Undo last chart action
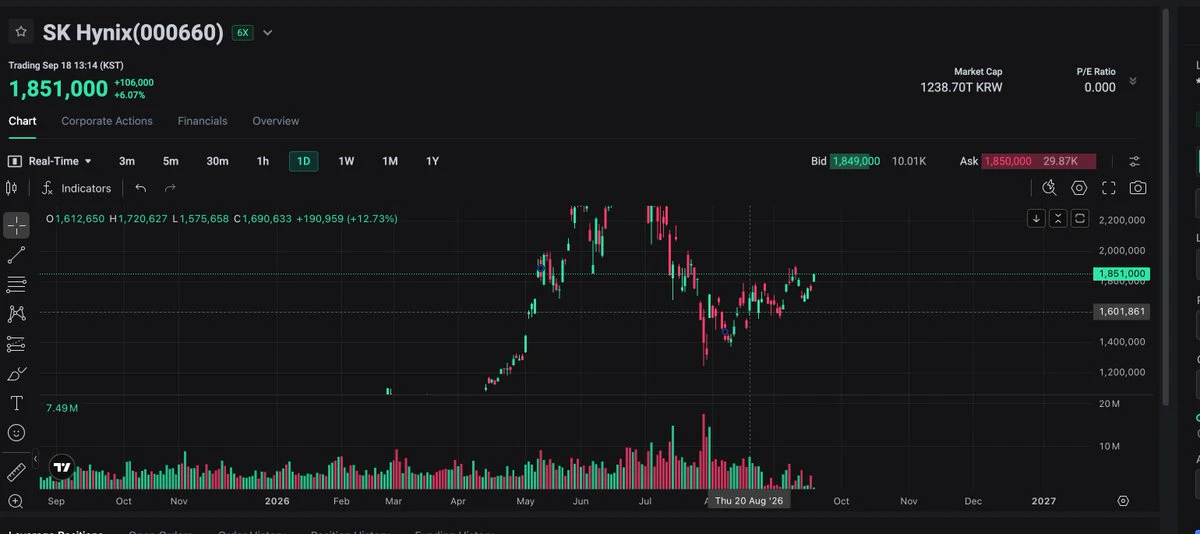This screenshot has height=534, width=1200. click(141, 188)
